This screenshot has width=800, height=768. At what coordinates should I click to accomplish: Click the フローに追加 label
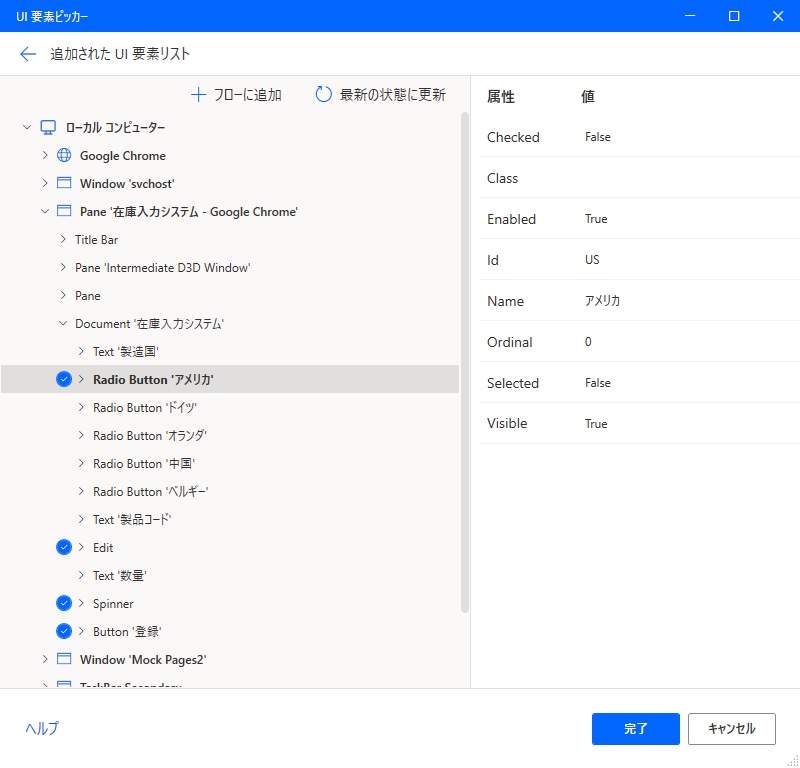247,95
